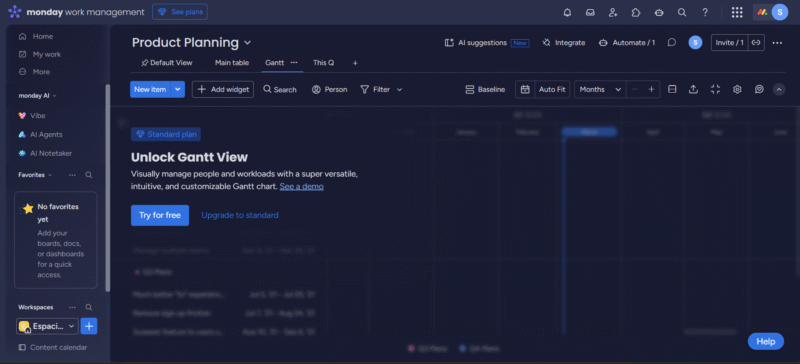Open the apps marketplace puzzle icon
This screenshot has height=364, width=800.
[636, 13]
